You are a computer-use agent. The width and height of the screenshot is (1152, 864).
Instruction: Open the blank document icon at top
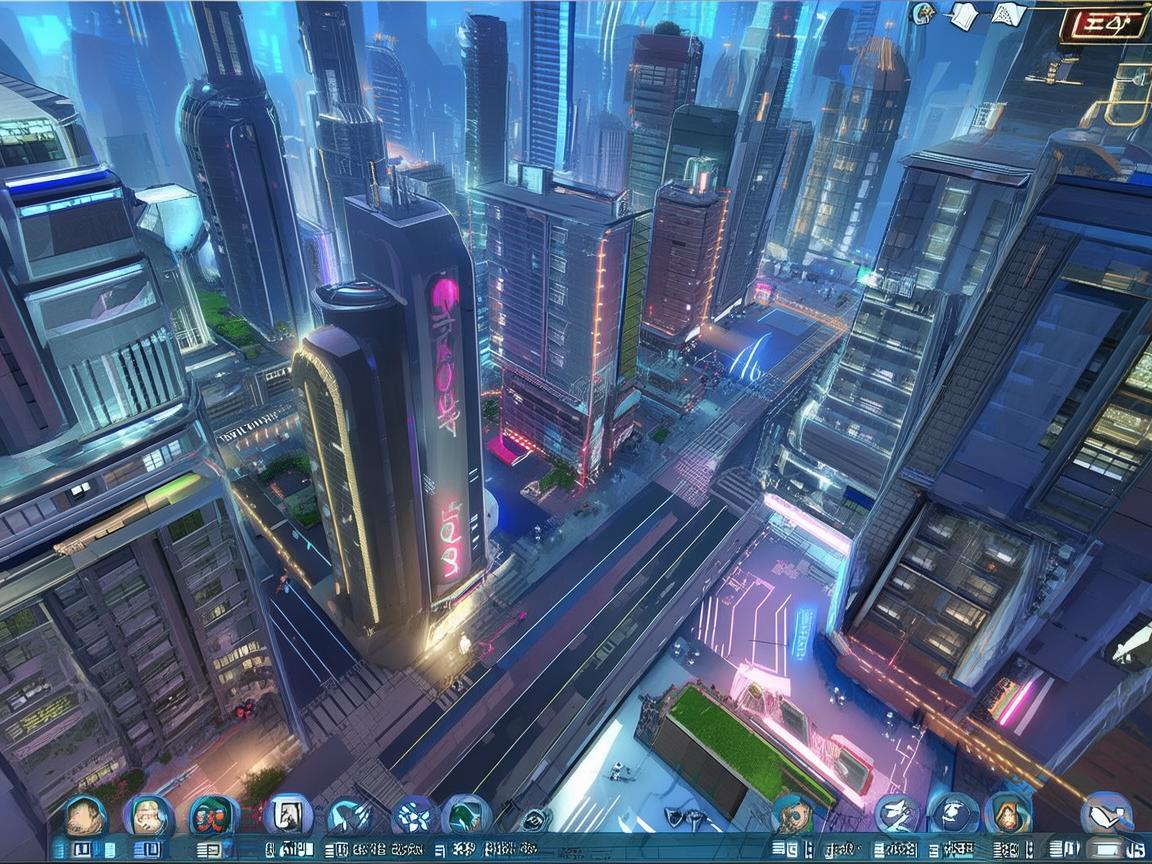(x=962, y=14)
